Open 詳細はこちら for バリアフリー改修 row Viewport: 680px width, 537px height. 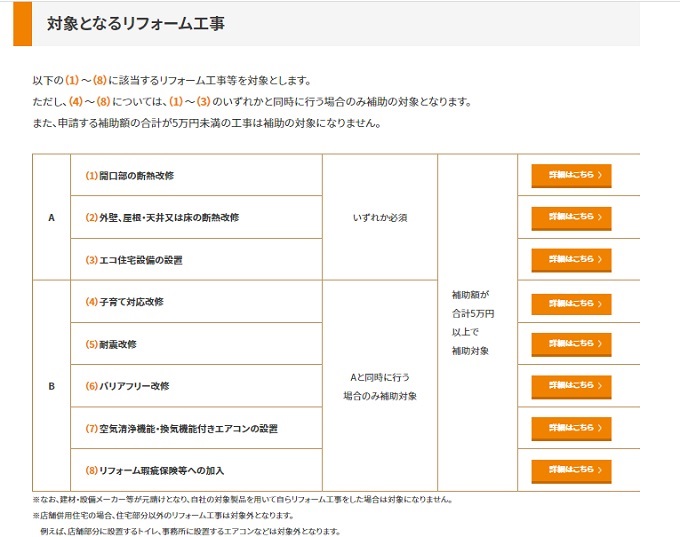[571, 386]
